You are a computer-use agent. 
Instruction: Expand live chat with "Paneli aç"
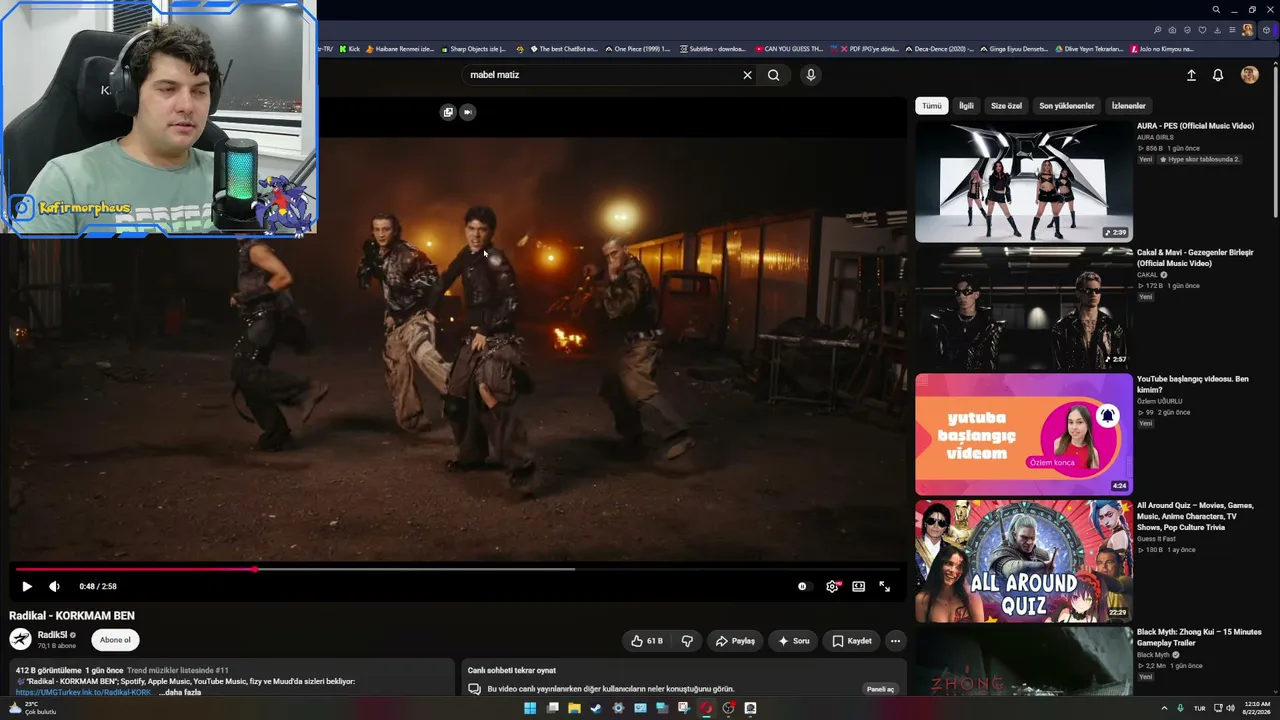[x=880, y=689]
